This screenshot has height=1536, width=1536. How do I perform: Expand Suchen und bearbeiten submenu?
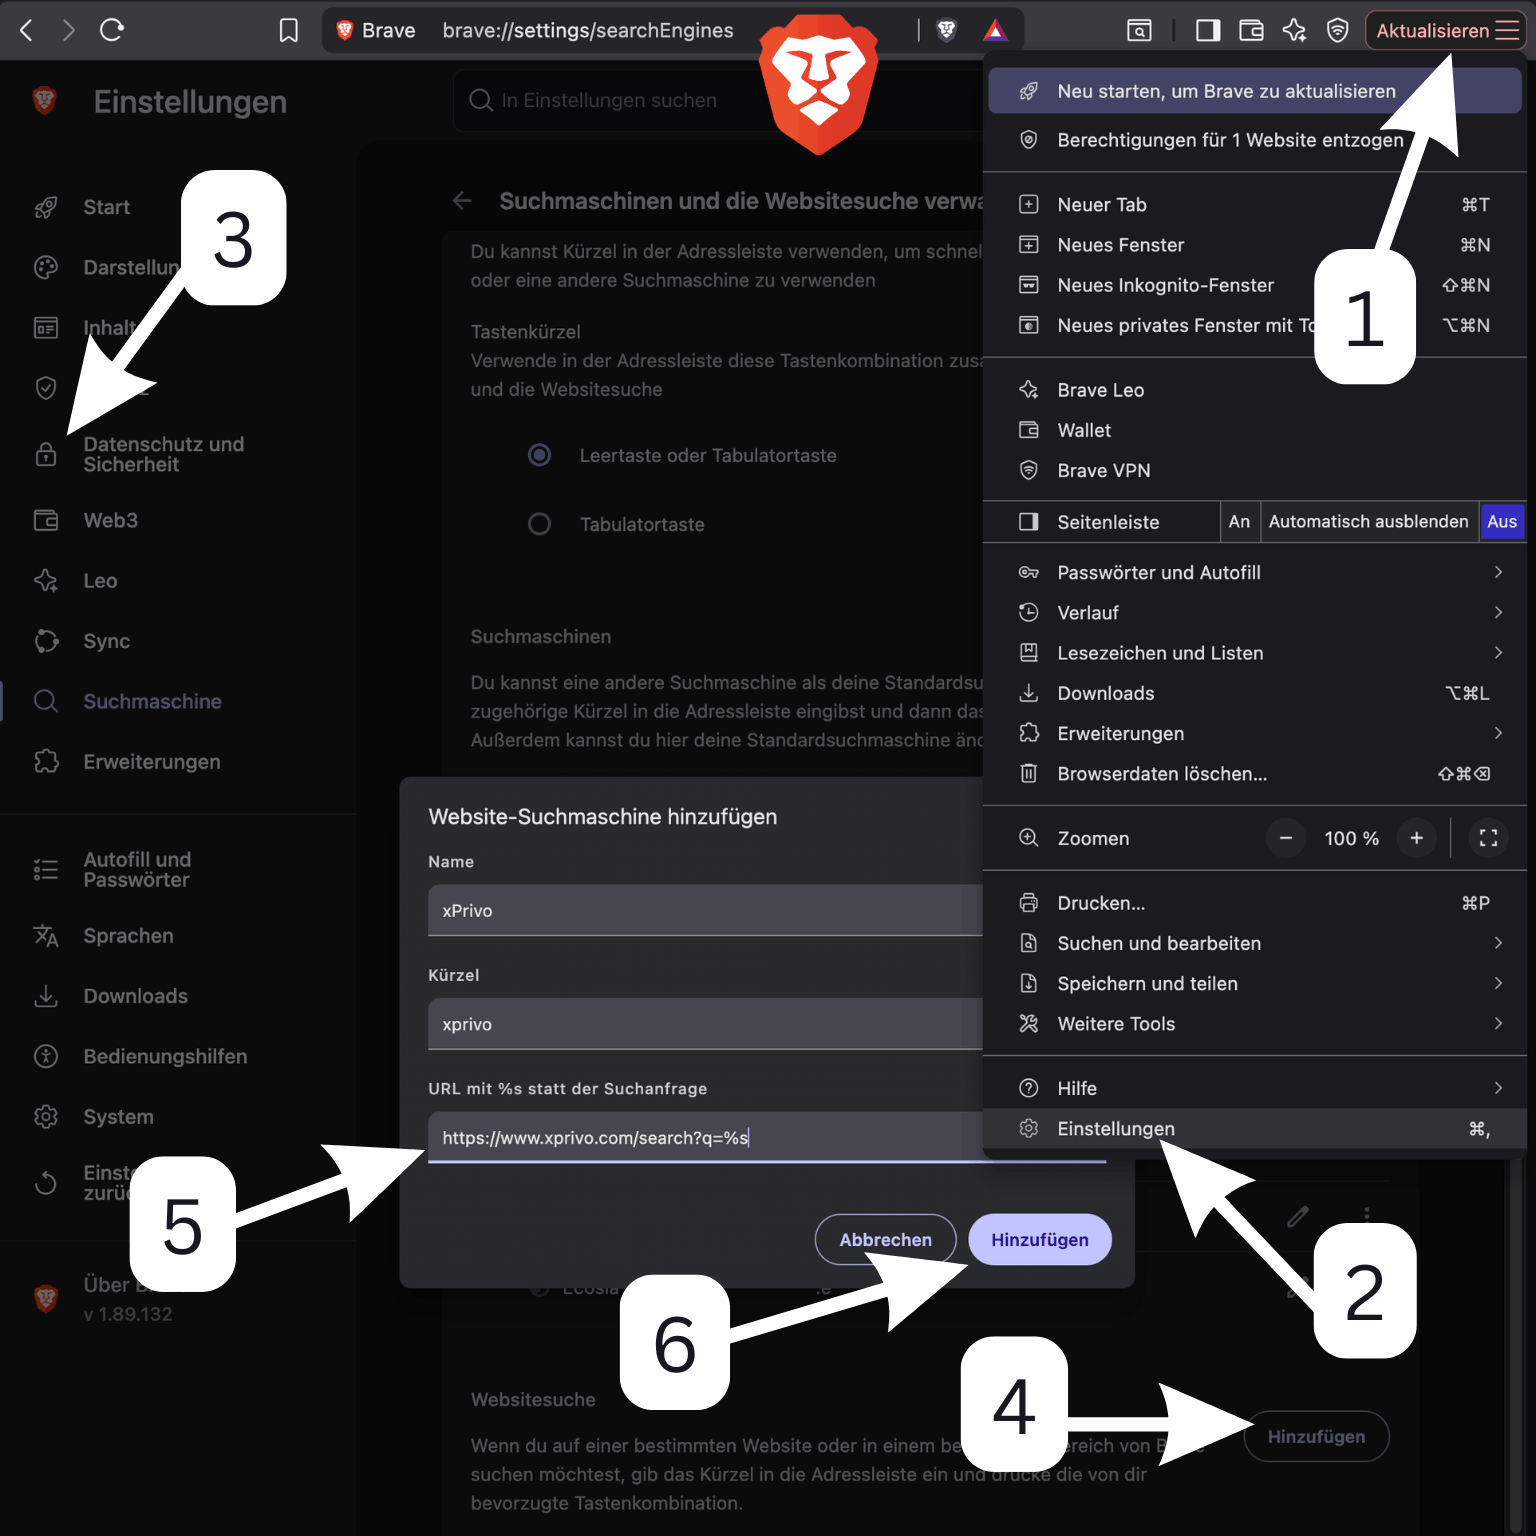click(1255, 943)
